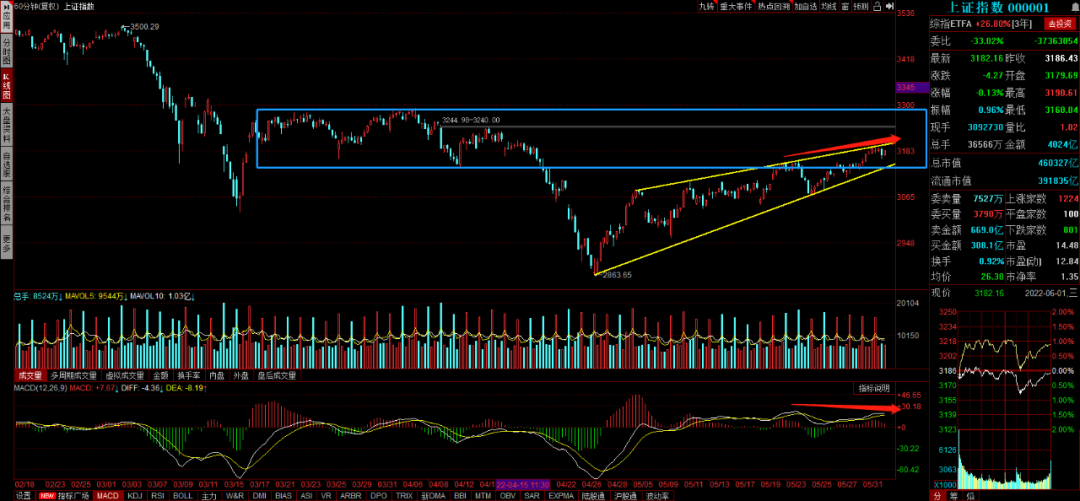Switch to the KDJ indicator
This screenshot has height=501, width=1080.
(135, 495)
